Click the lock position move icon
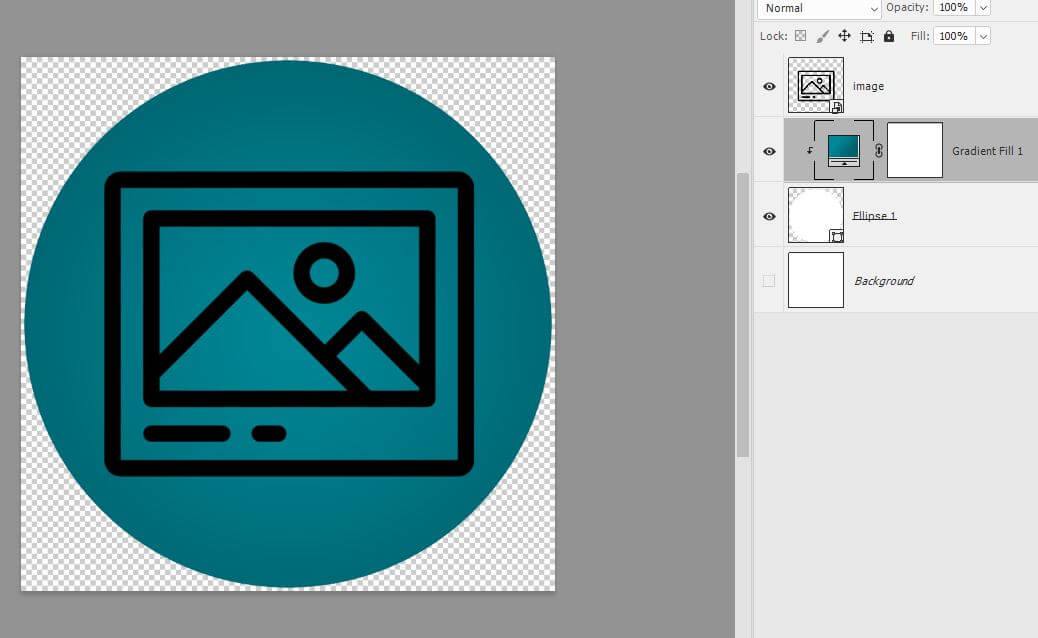Screen dimensions: 1038x638 coord(844,36)
